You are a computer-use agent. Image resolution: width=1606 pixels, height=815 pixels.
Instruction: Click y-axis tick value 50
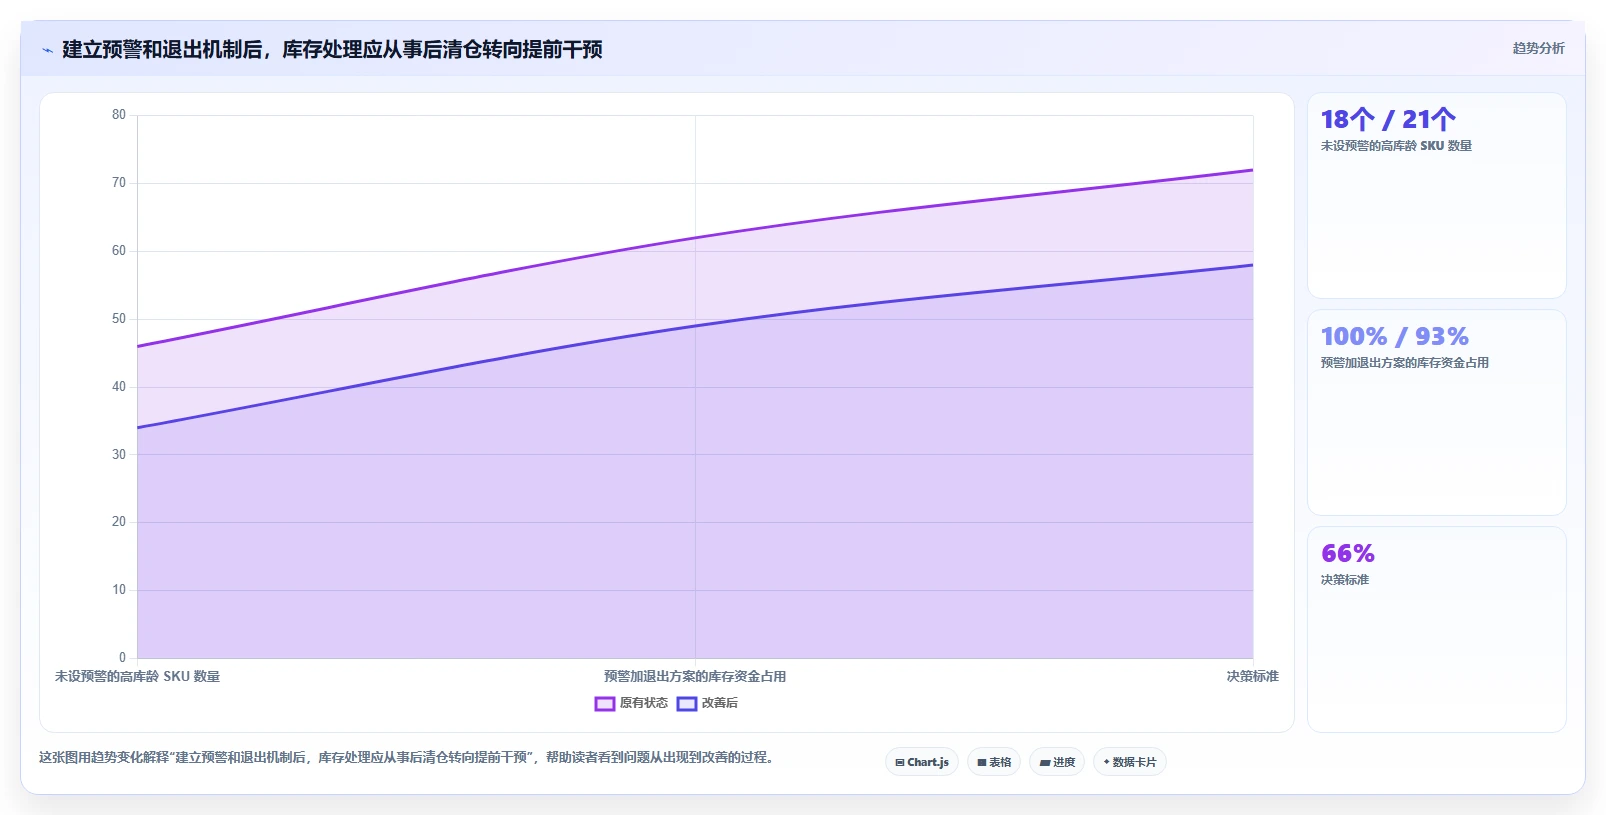tap(119, 319)
